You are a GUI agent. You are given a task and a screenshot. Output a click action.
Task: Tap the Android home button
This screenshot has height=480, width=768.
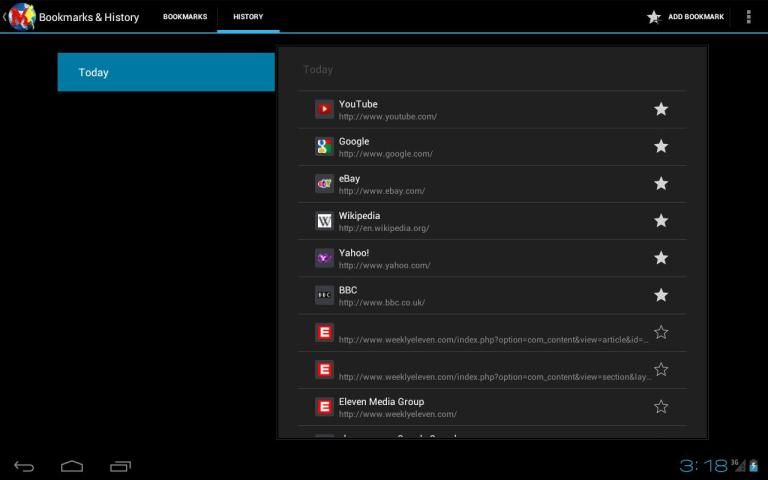(72, 466)
